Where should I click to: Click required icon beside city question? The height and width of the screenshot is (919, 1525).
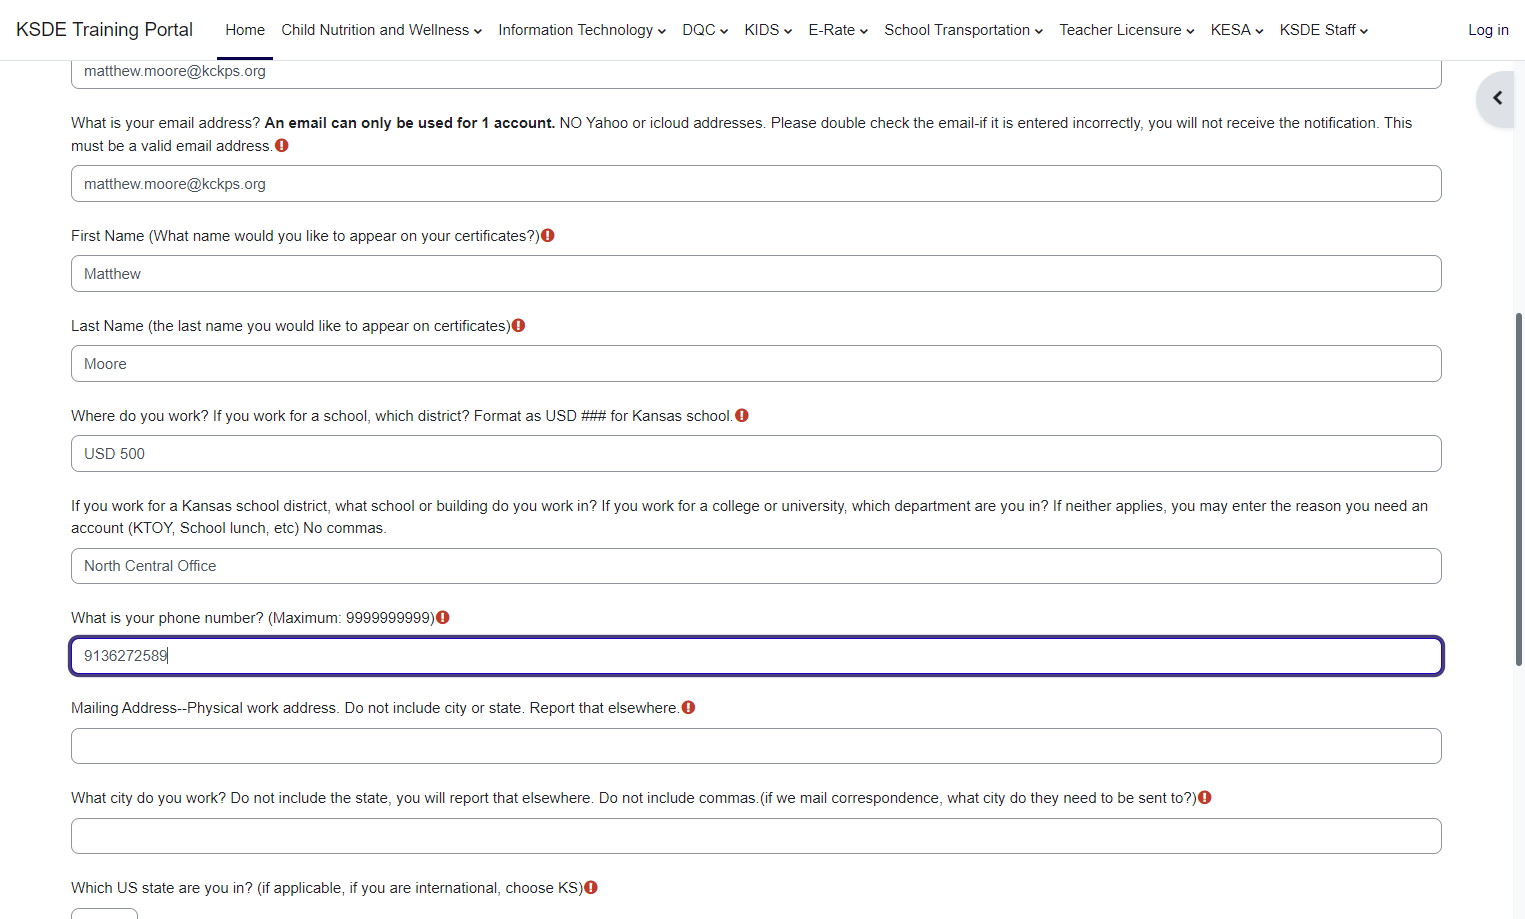[x=1205, y=798]
